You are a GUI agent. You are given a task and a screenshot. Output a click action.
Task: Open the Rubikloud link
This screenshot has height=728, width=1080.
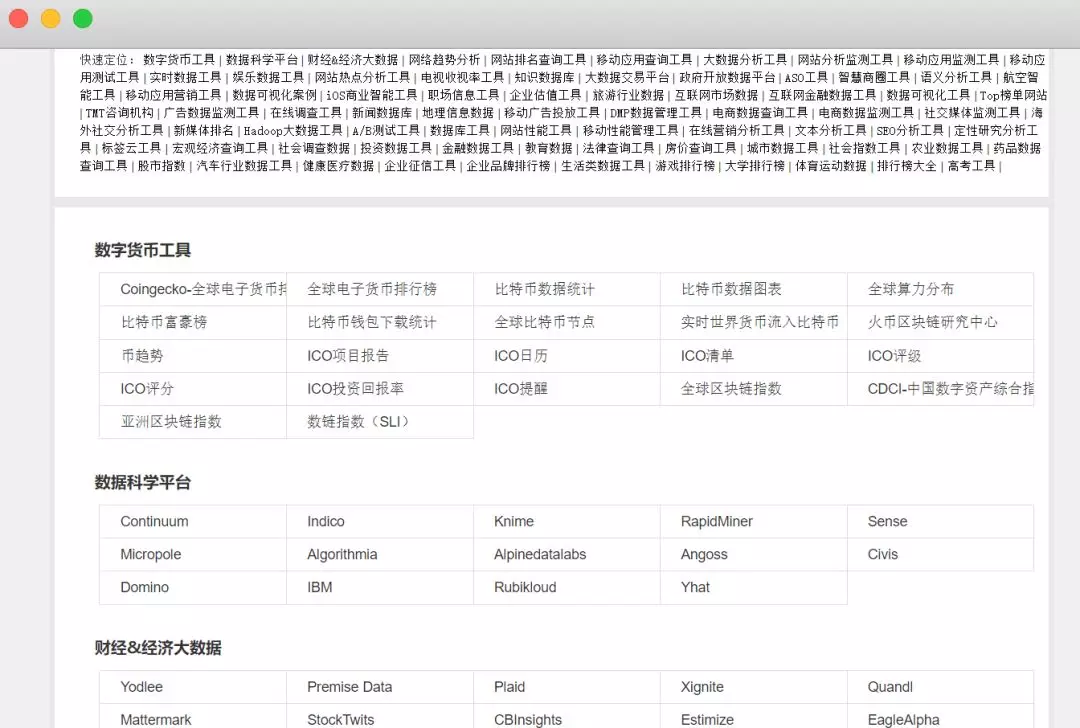coord(525,587)
